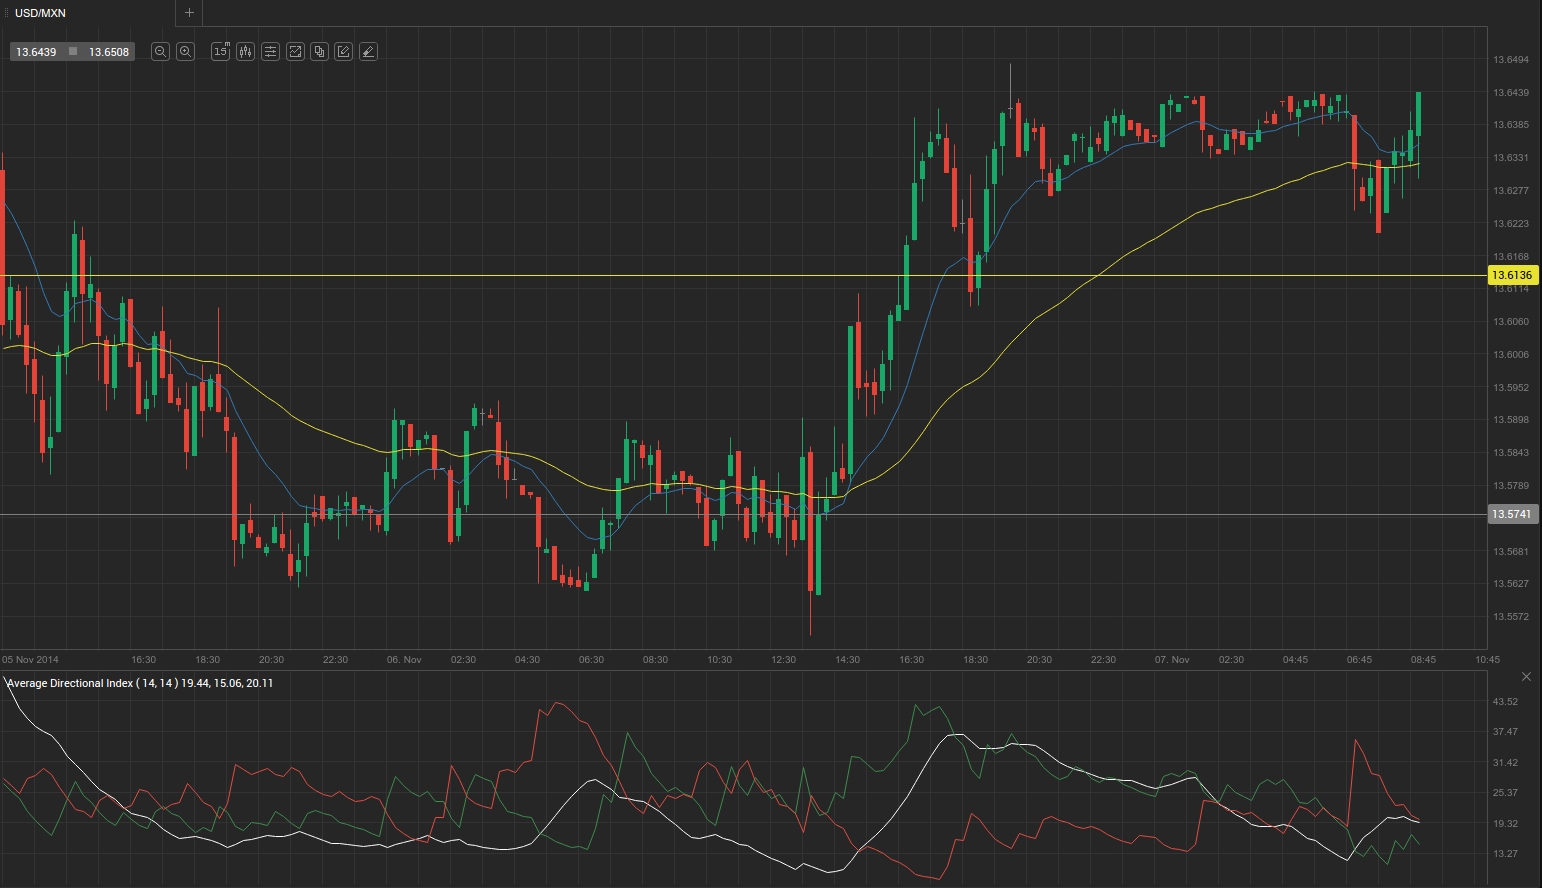
Task: Open the 15-minute timeframe selector
Action: 220,52
